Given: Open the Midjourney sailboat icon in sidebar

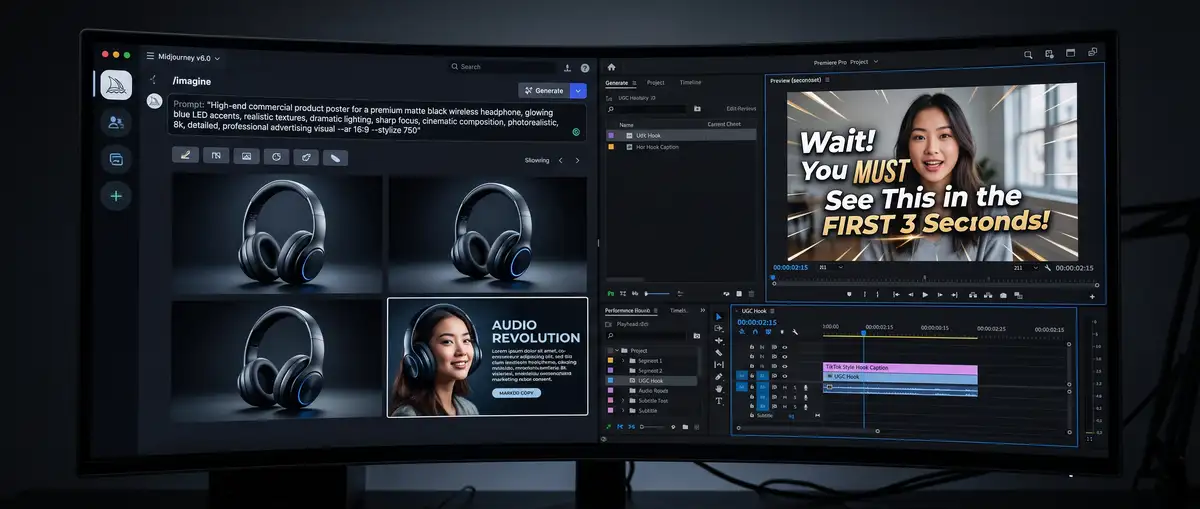Looking at the screenshot, I should point(116,85).
